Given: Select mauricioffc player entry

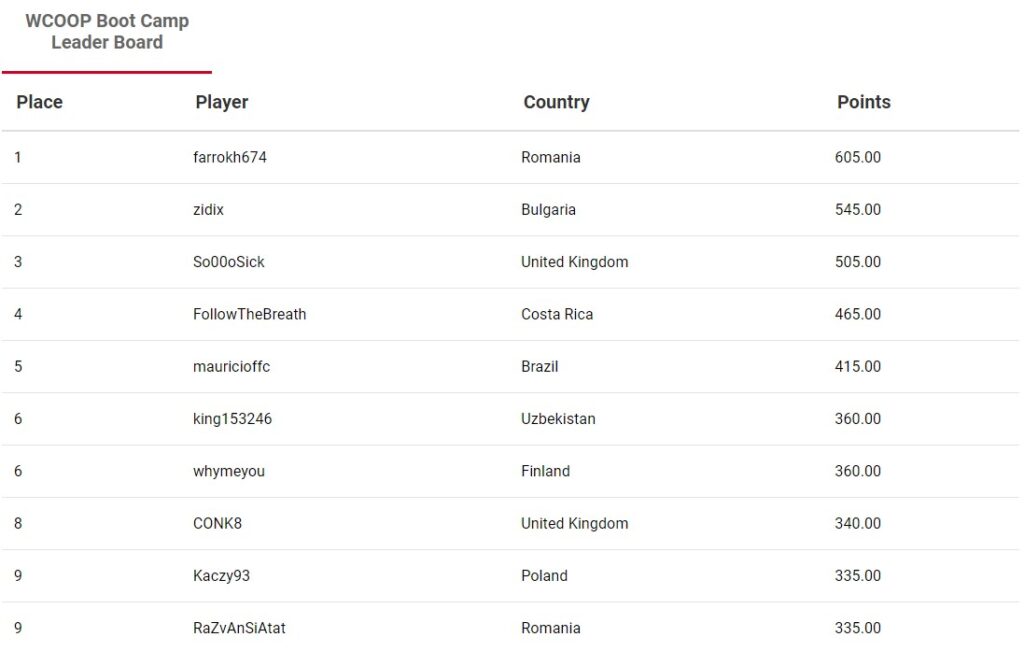Looking at the screenshot, I should coord(231,366).
